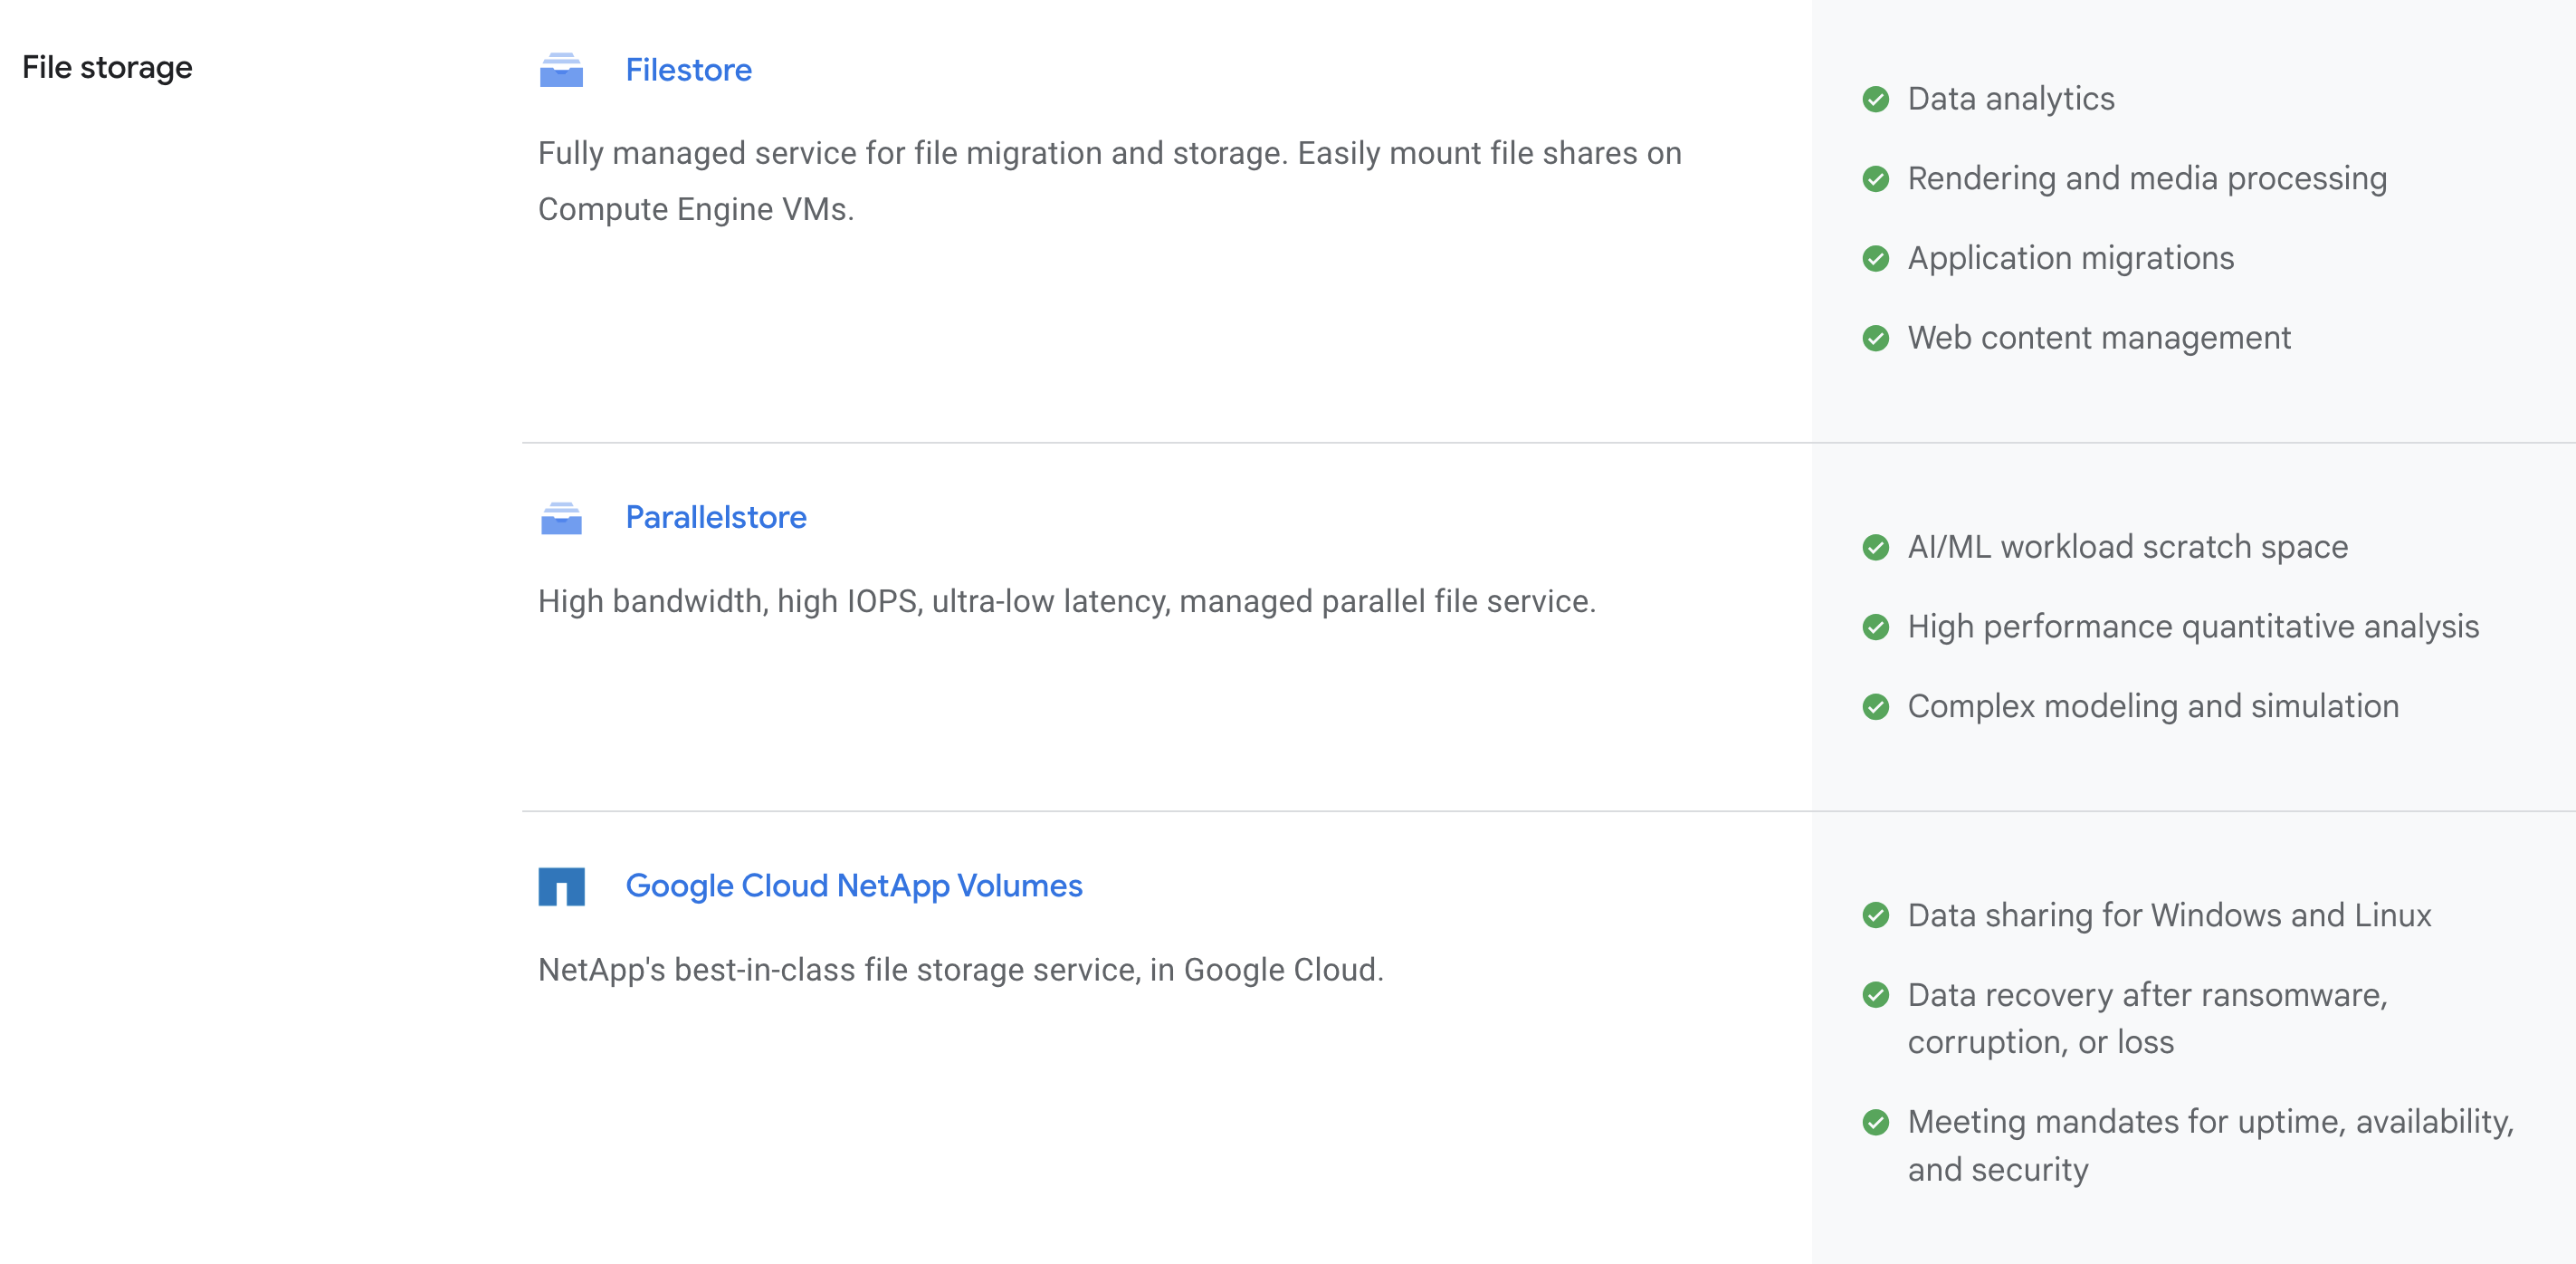Click checkmark beside Data recovery after ransomware

tap(1875, 996)
